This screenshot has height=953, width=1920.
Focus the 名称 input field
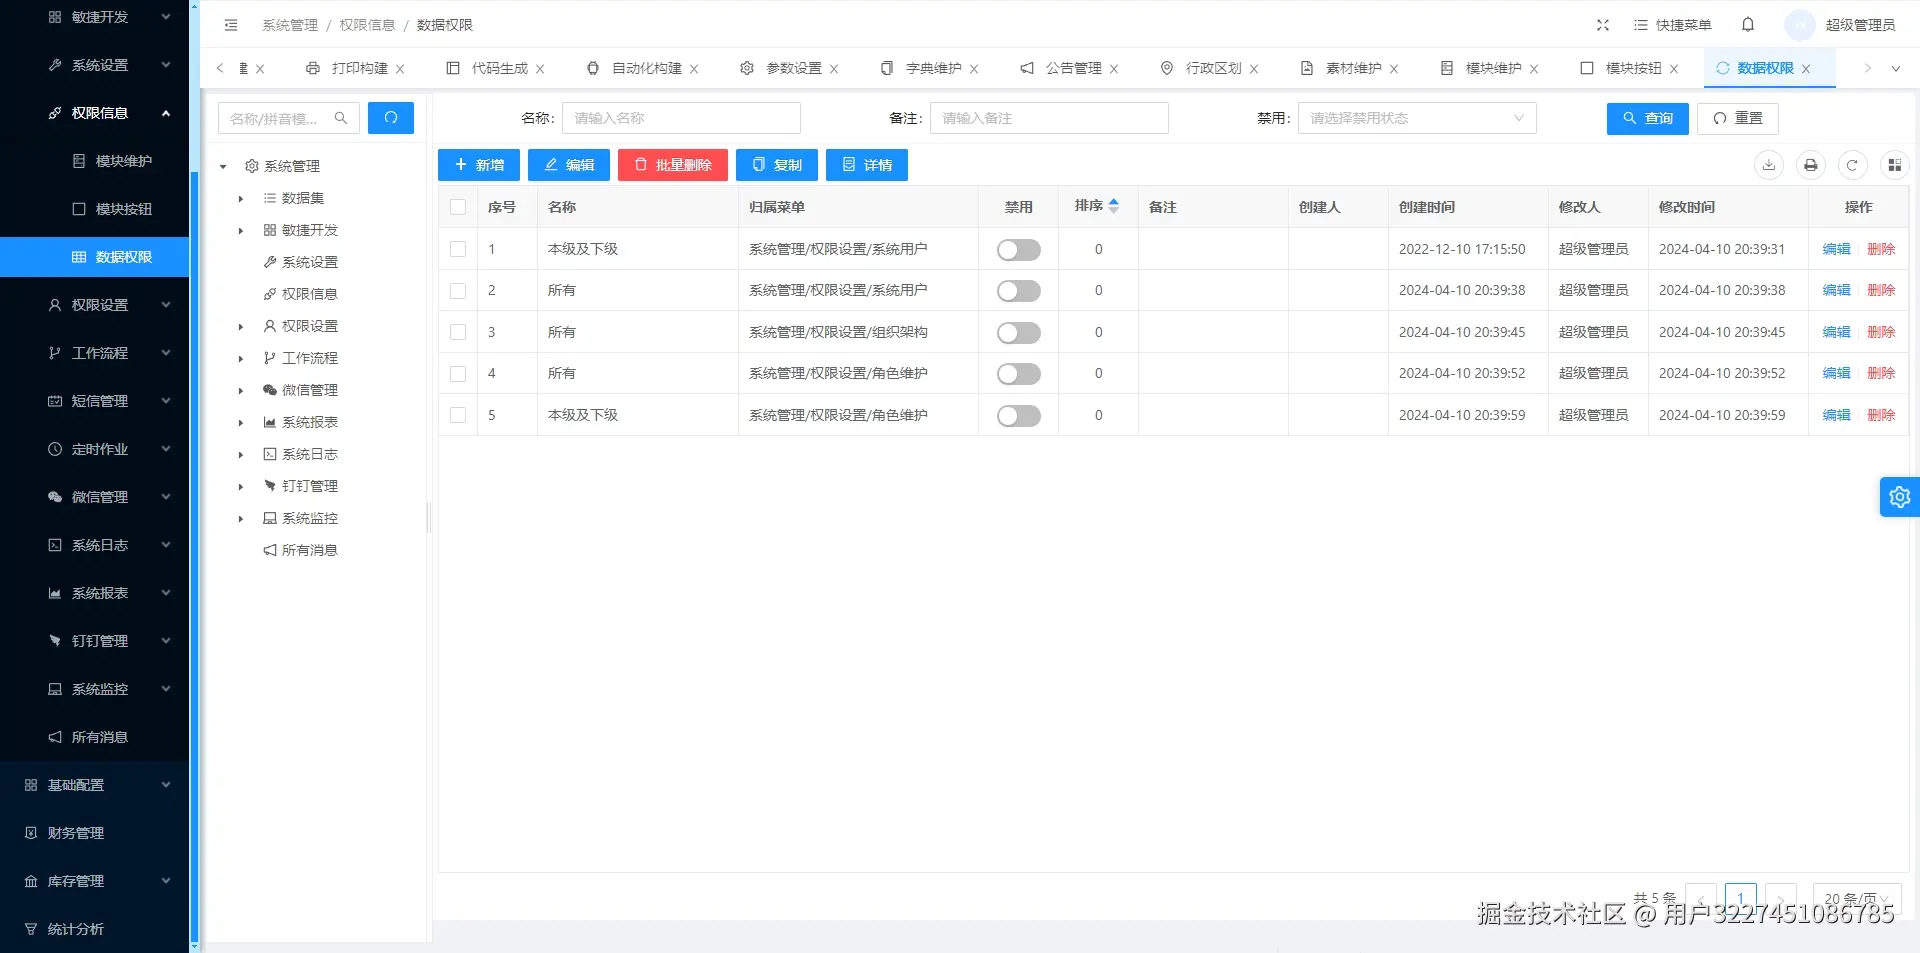pyautogui.click(x=681, y=118)
